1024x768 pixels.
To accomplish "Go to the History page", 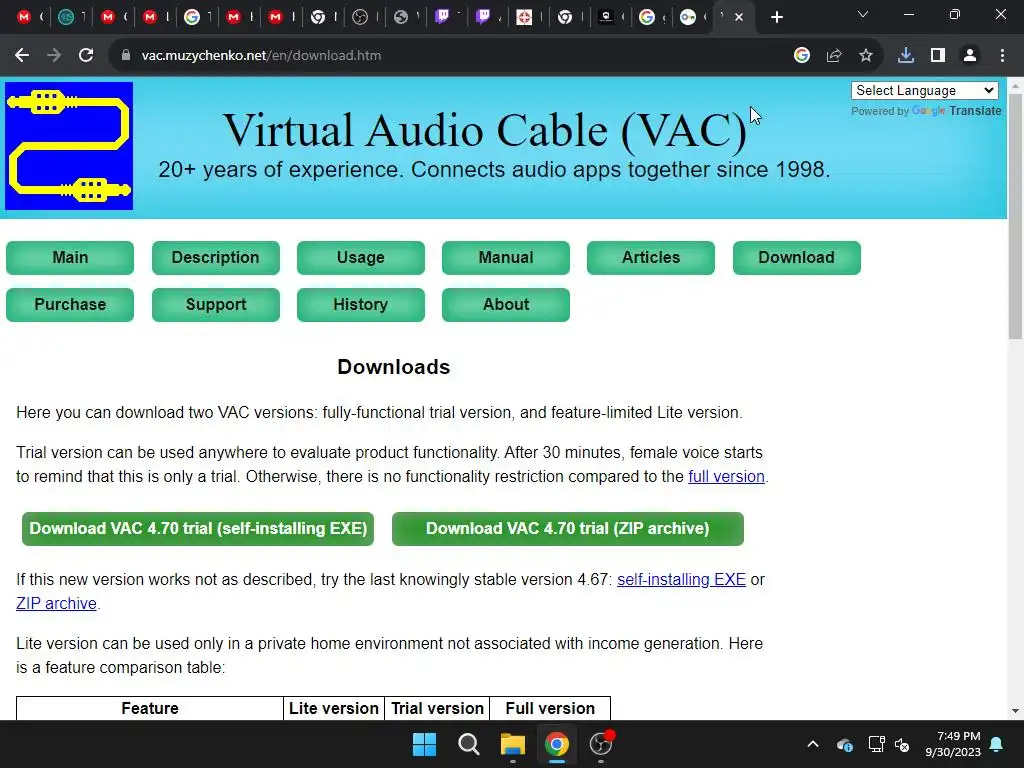I will point(360,304).
